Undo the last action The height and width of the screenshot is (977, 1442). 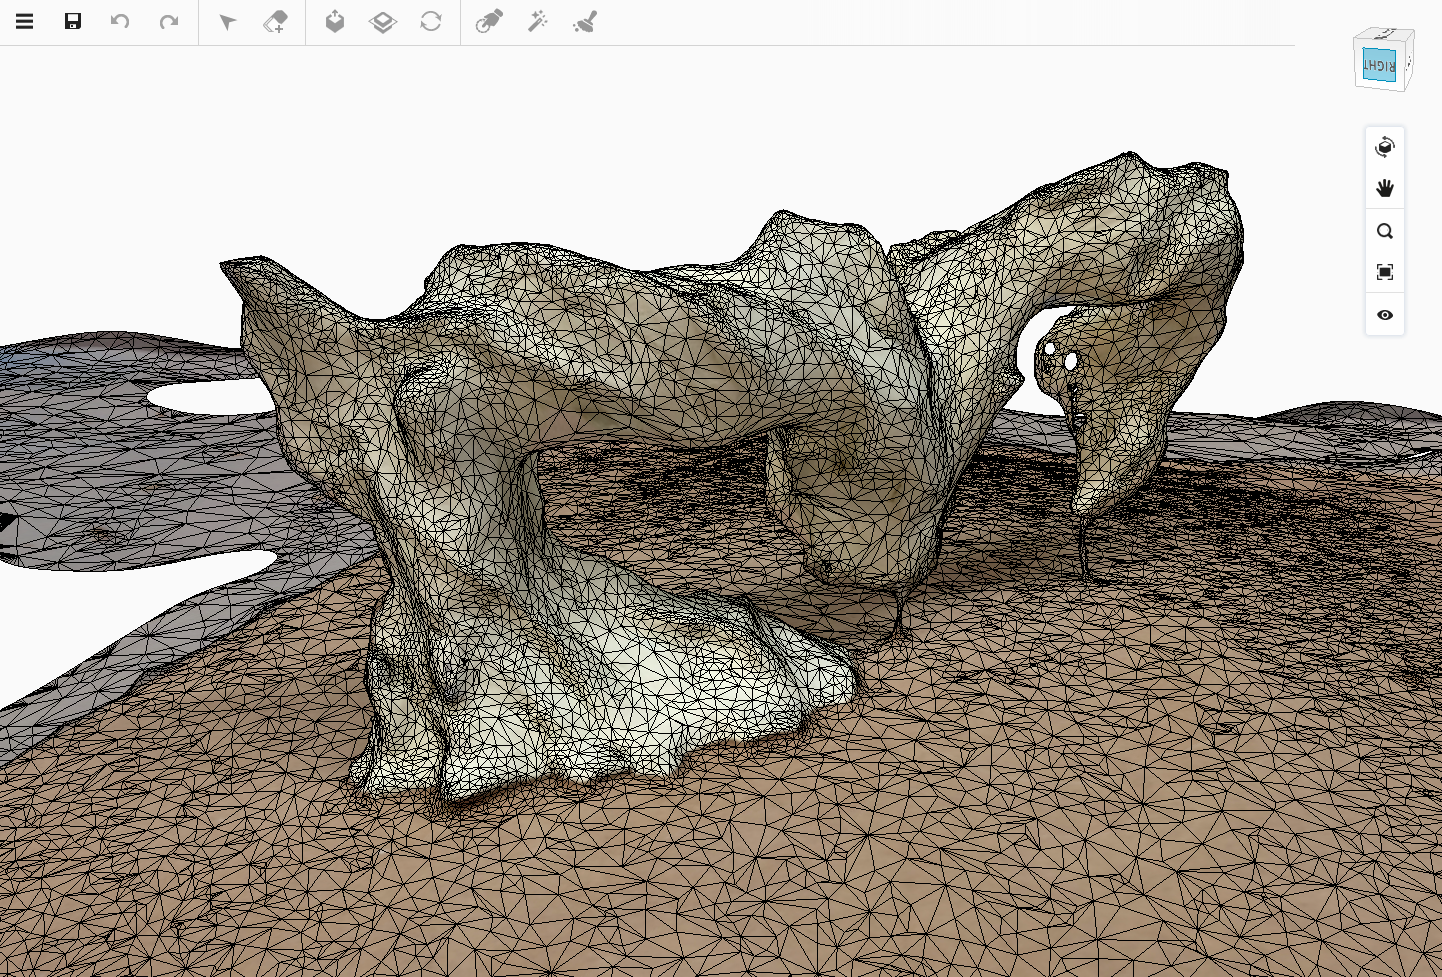click(x=120, y=22)
